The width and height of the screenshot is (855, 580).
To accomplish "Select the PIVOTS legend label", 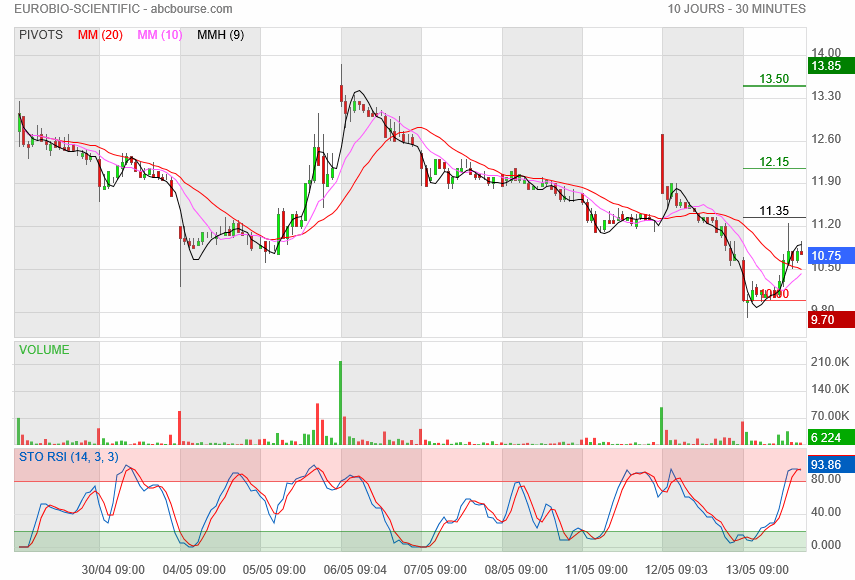I will pyautogui.click(x=41, y=35).
